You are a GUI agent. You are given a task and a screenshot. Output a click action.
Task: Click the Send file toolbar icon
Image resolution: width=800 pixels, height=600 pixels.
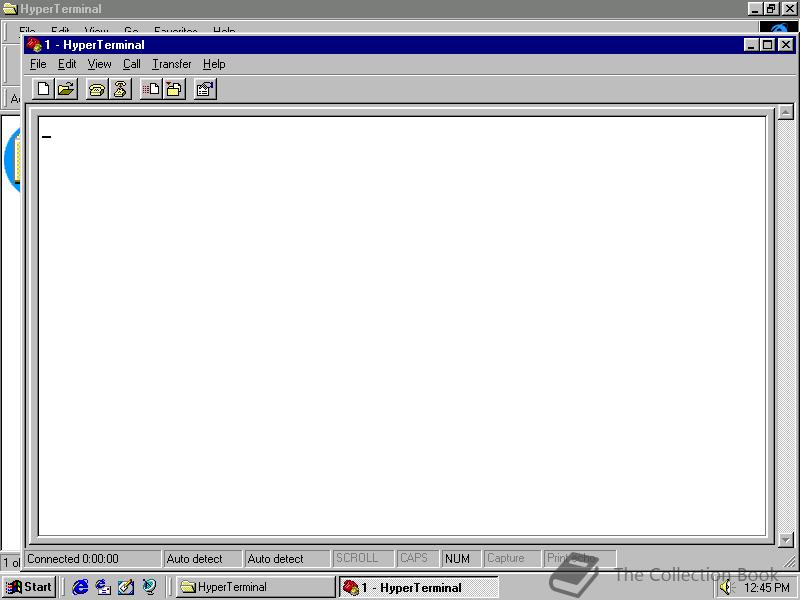(x=151, y=89)
